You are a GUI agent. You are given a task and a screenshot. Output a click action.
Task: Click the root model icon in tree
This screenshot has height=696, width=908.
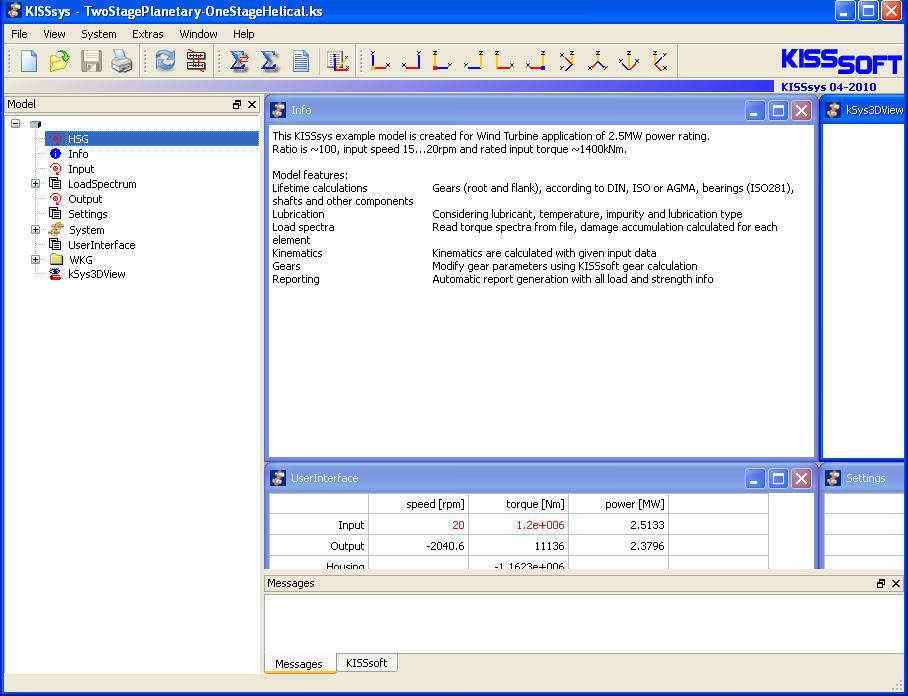click(x=35, y=124)
